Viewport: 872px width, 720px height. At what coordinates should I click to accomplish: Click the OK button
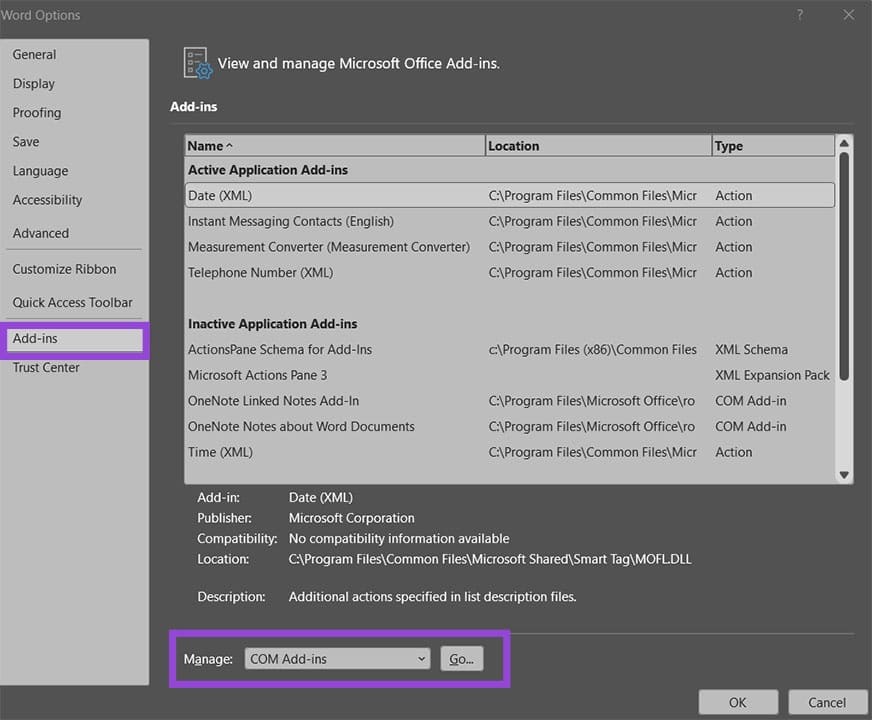[737, 701]
